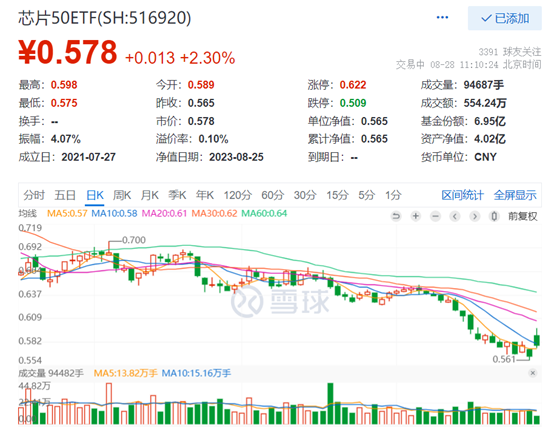Click the tallest green volume bar

[330, 403]
